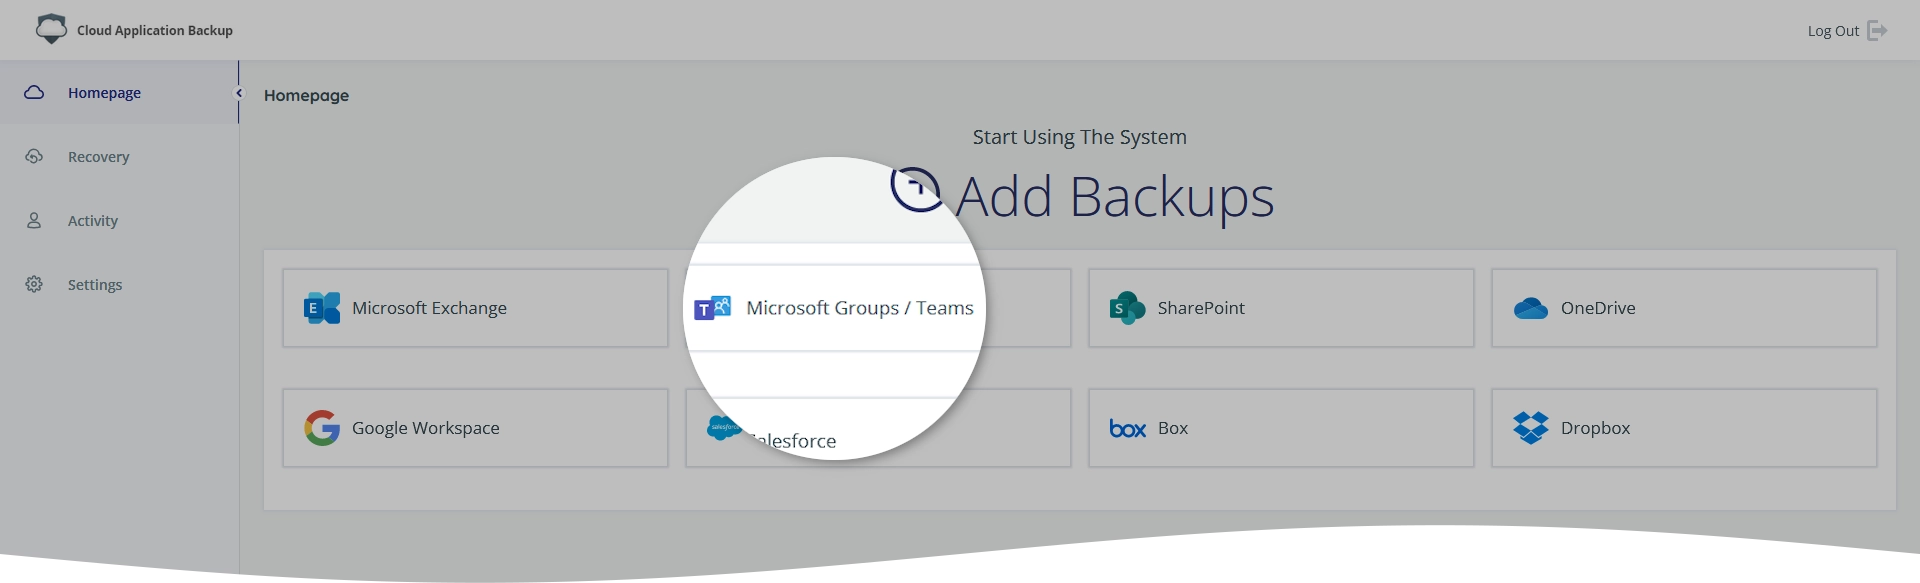Go to Activity in the sidebar
1920x583 pixels.
[119, 220]
